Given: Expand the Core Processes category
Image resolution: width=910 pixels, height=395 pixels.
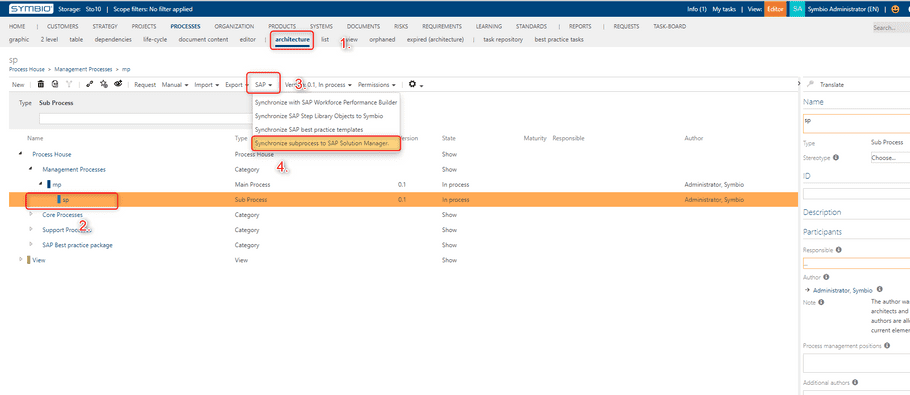Looking at the screenshot, I should tap(31, 214).
